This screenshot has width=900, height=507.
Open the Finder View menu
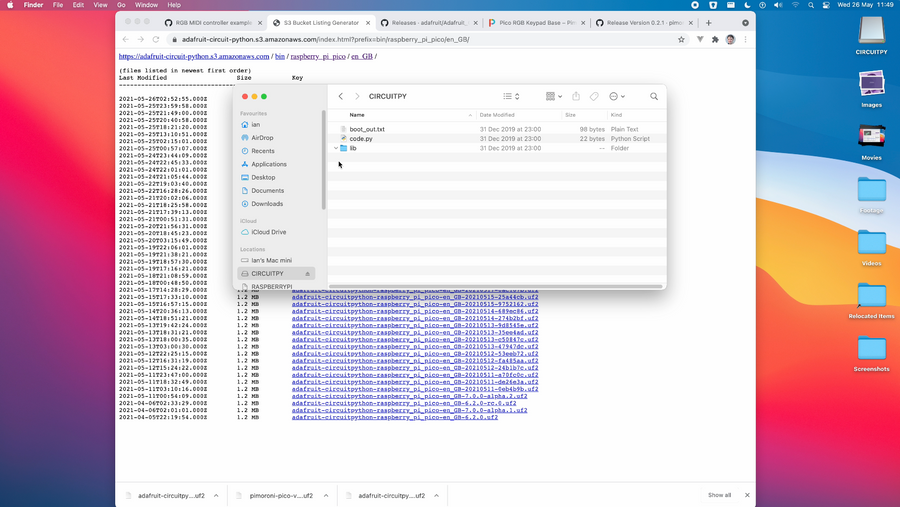(100, 5)
